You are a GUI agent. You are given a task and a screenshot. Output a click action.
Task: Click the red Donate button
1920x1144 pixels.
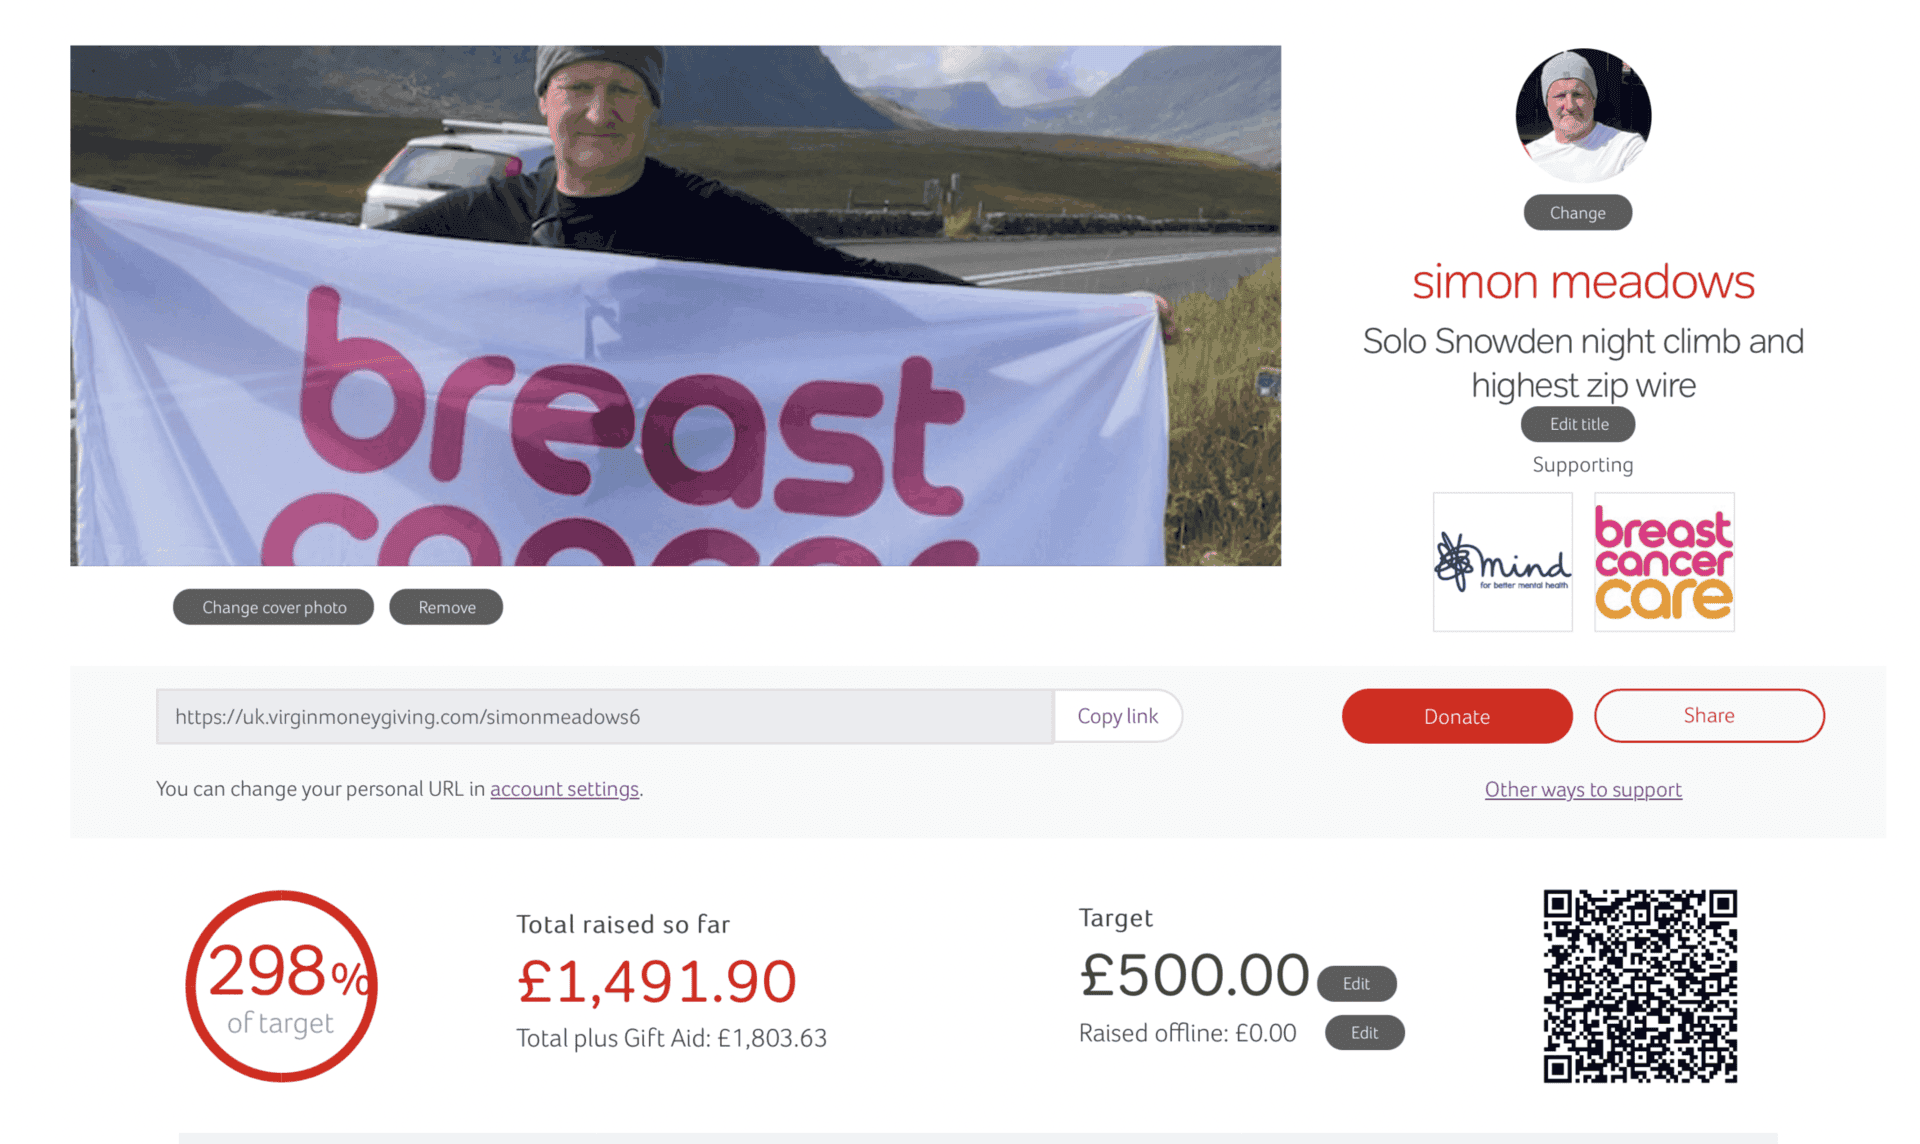click(1457, 716)
